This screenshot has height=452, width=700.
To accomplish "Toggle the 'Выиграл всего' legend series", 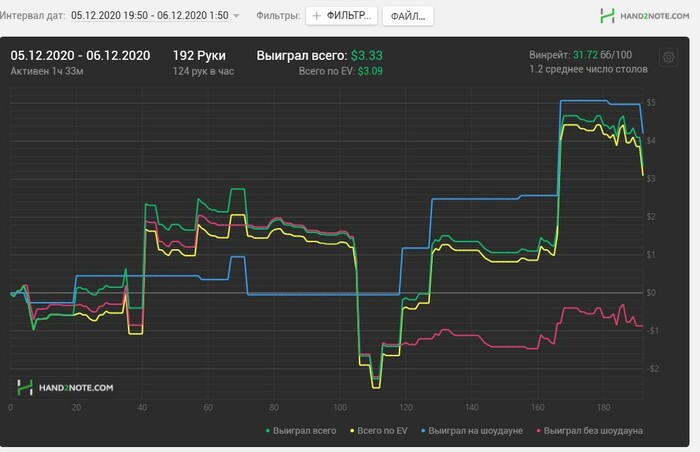I will pos(301,431).
